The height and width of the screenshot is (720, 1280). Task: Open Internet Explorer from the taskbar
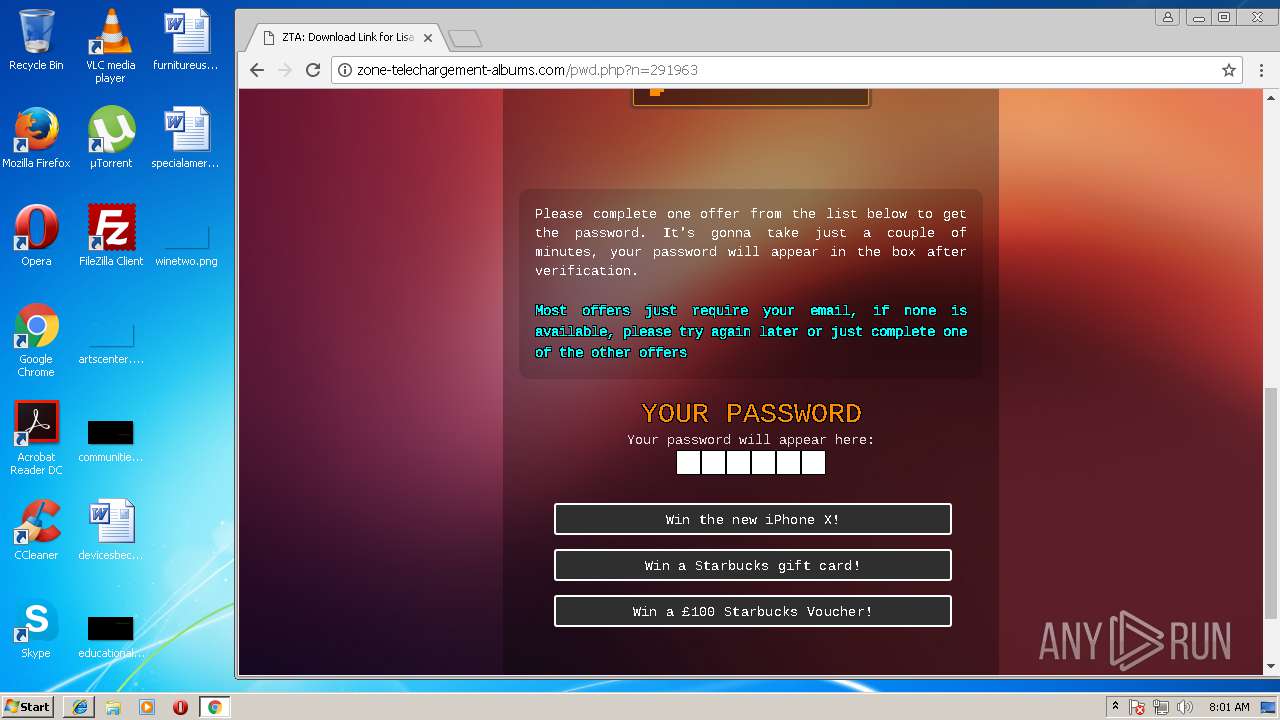[x=79, y=707]
